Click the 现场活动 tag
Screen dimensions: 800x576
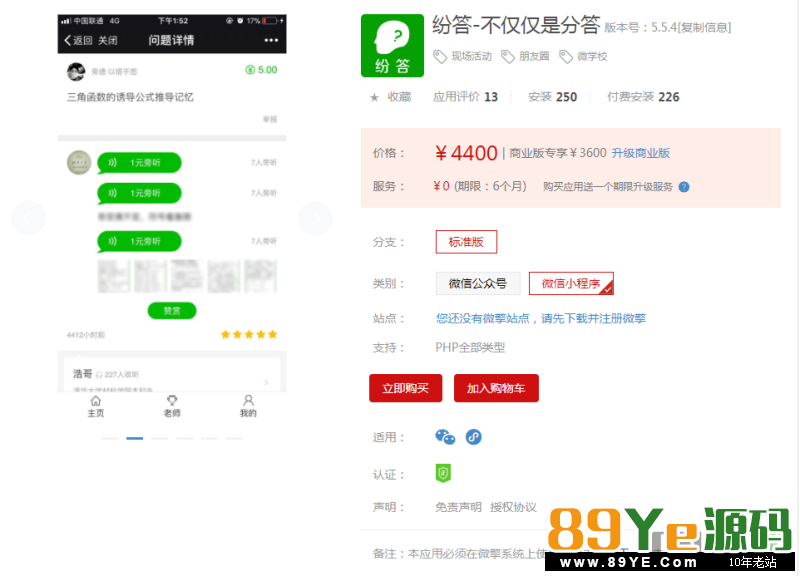463,56
